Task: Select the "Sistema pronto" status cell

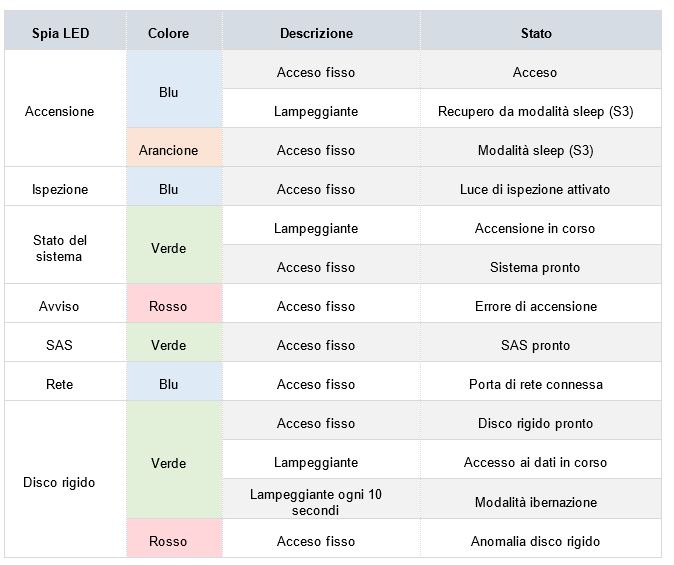Action: coord(535,267)
